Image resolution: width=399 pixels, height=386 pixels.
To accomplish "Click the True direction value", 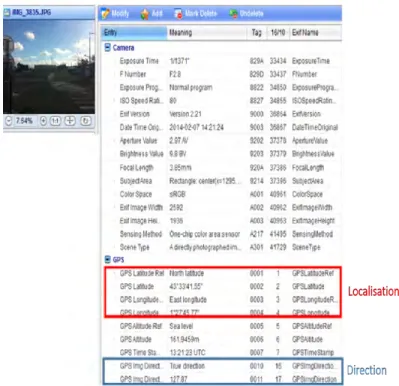I will coord(187,366).
